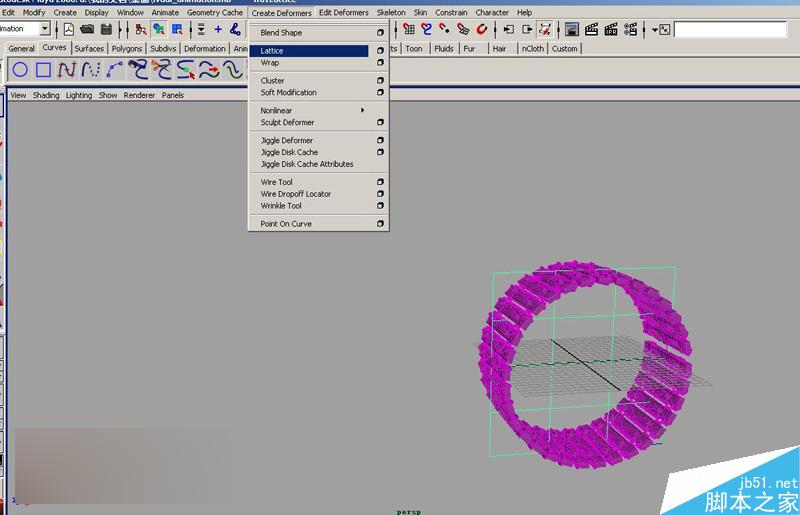Open a scene using the folder icon
This screenshot has width=800, height=515.
click(87, 30)
